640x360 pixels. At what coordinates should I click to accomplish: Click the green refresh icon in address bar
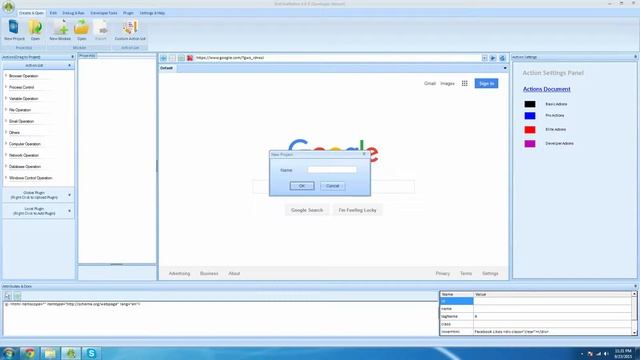pos(181,58)
